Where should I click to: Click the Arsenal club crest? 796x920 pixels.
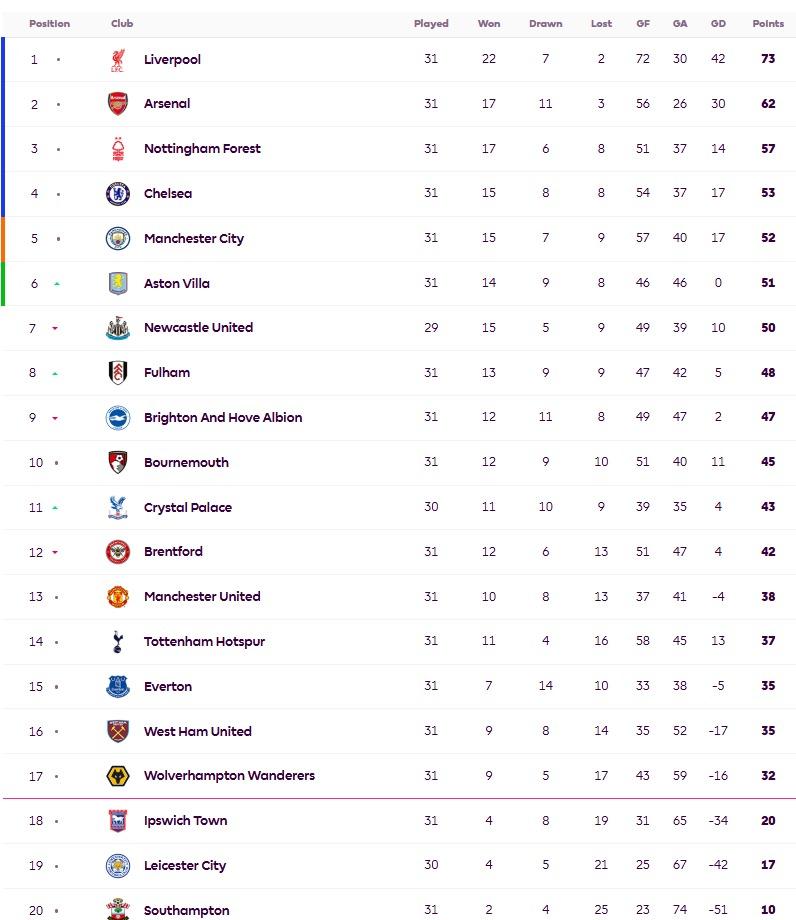pyautogui.click(x=118, y=104)
